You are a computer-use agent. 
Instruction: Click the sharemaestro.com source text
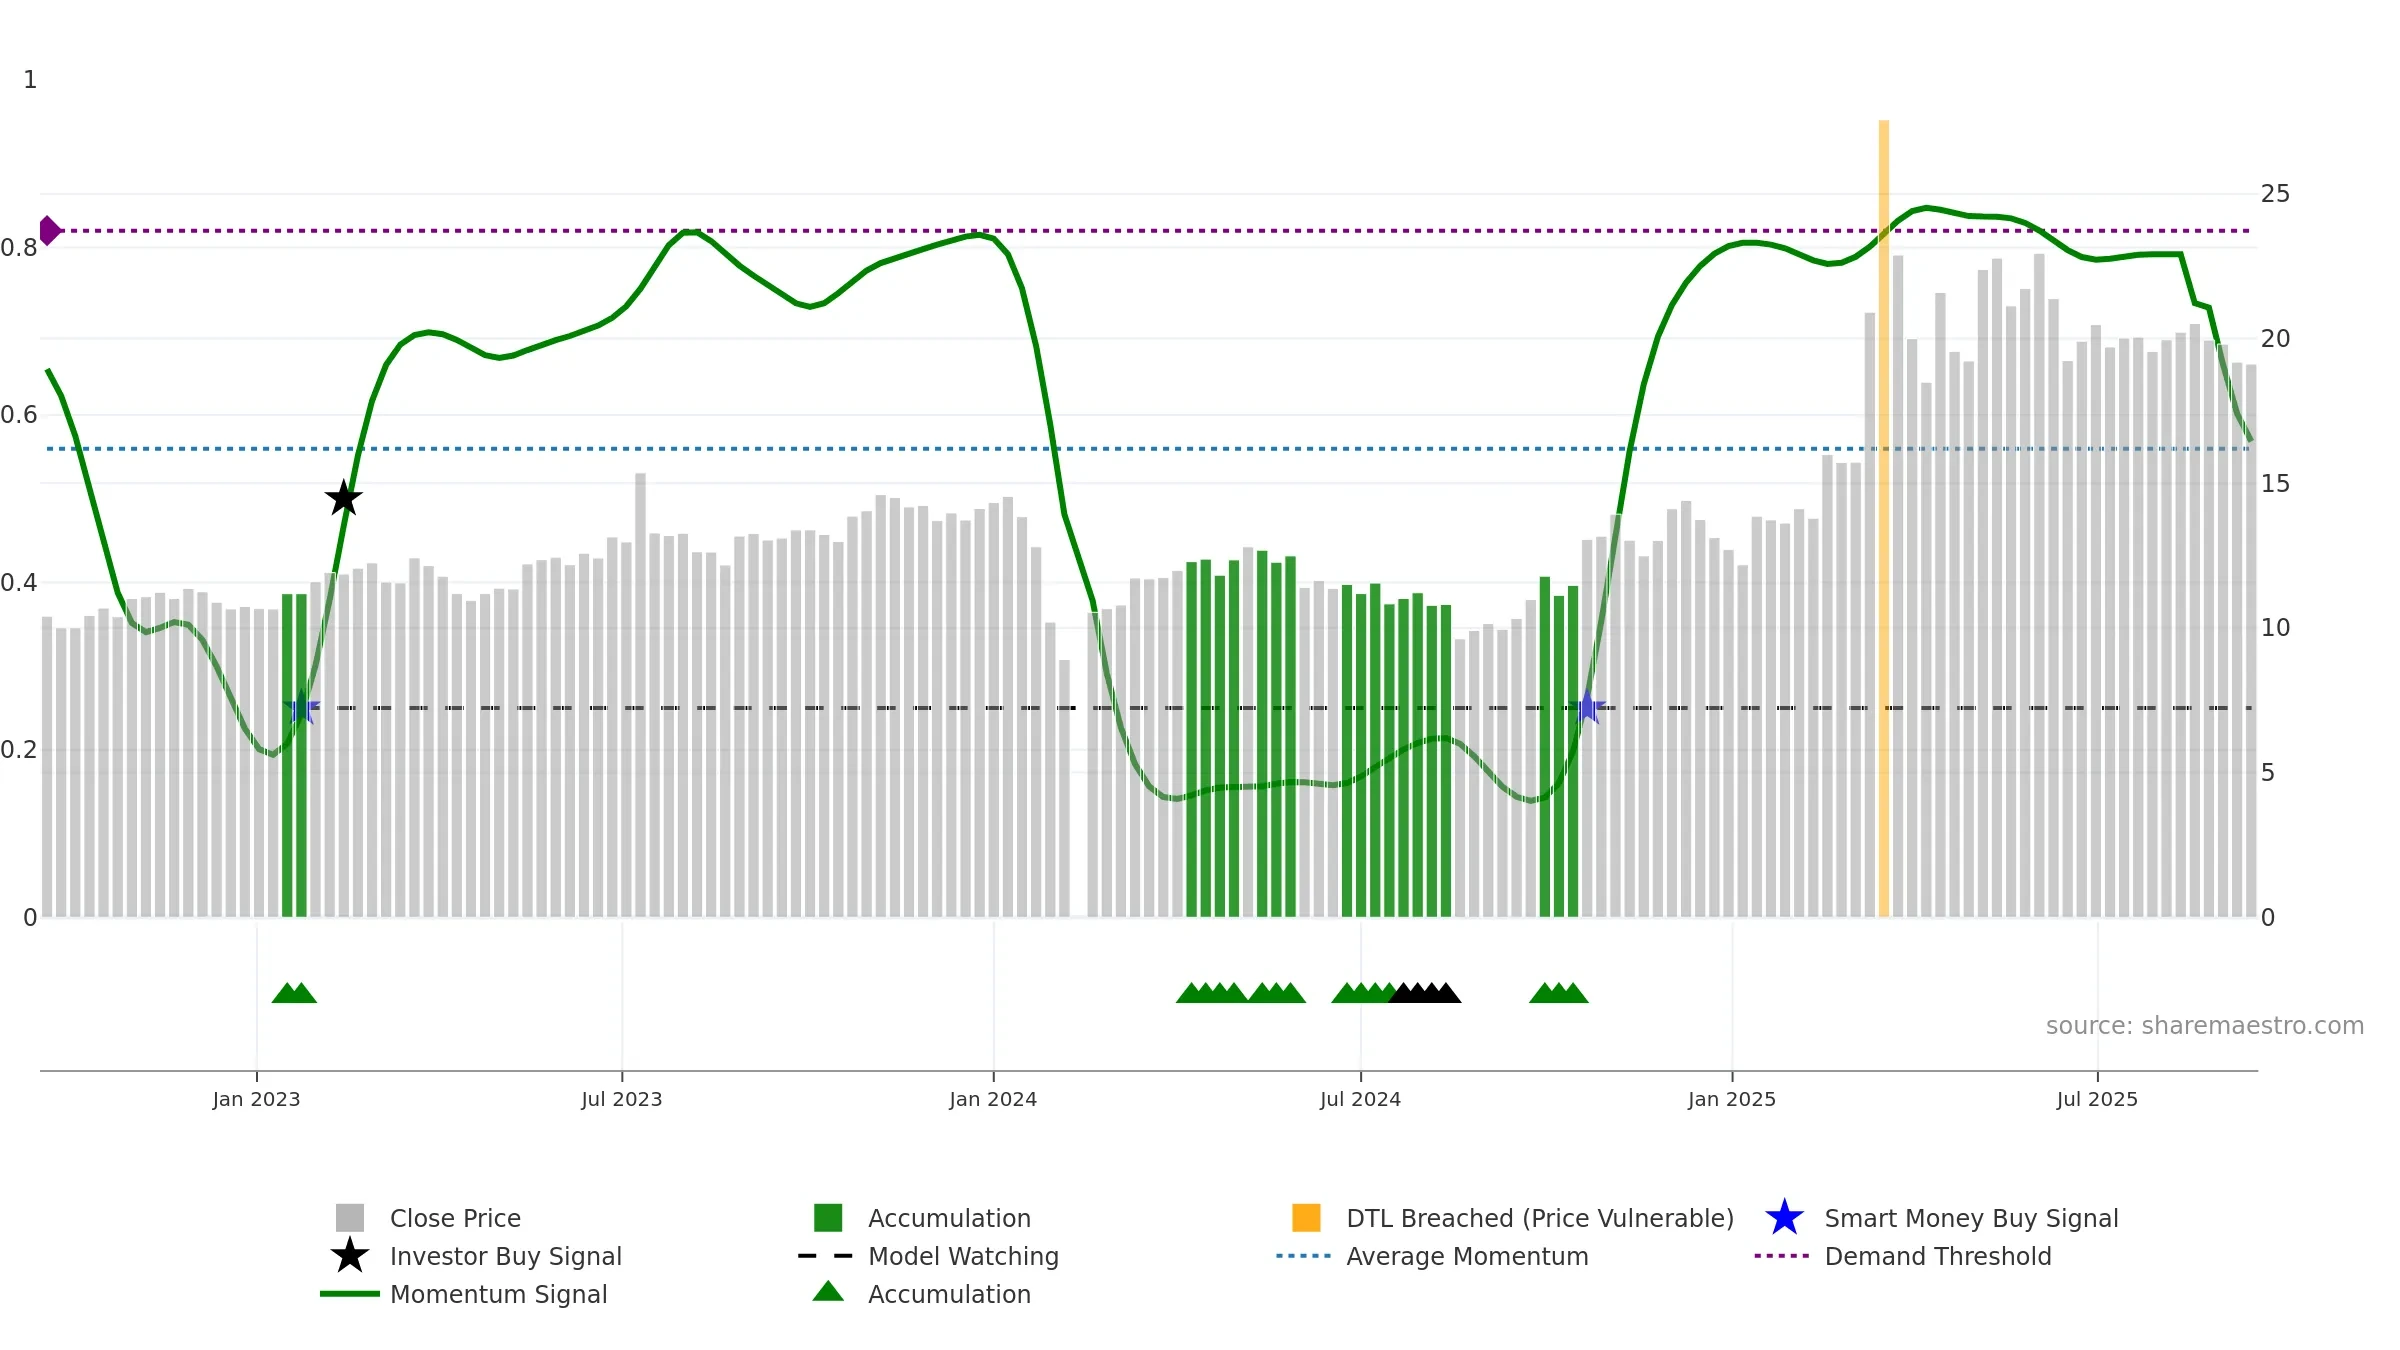pyautogui.click(x=2204, y=1026)
